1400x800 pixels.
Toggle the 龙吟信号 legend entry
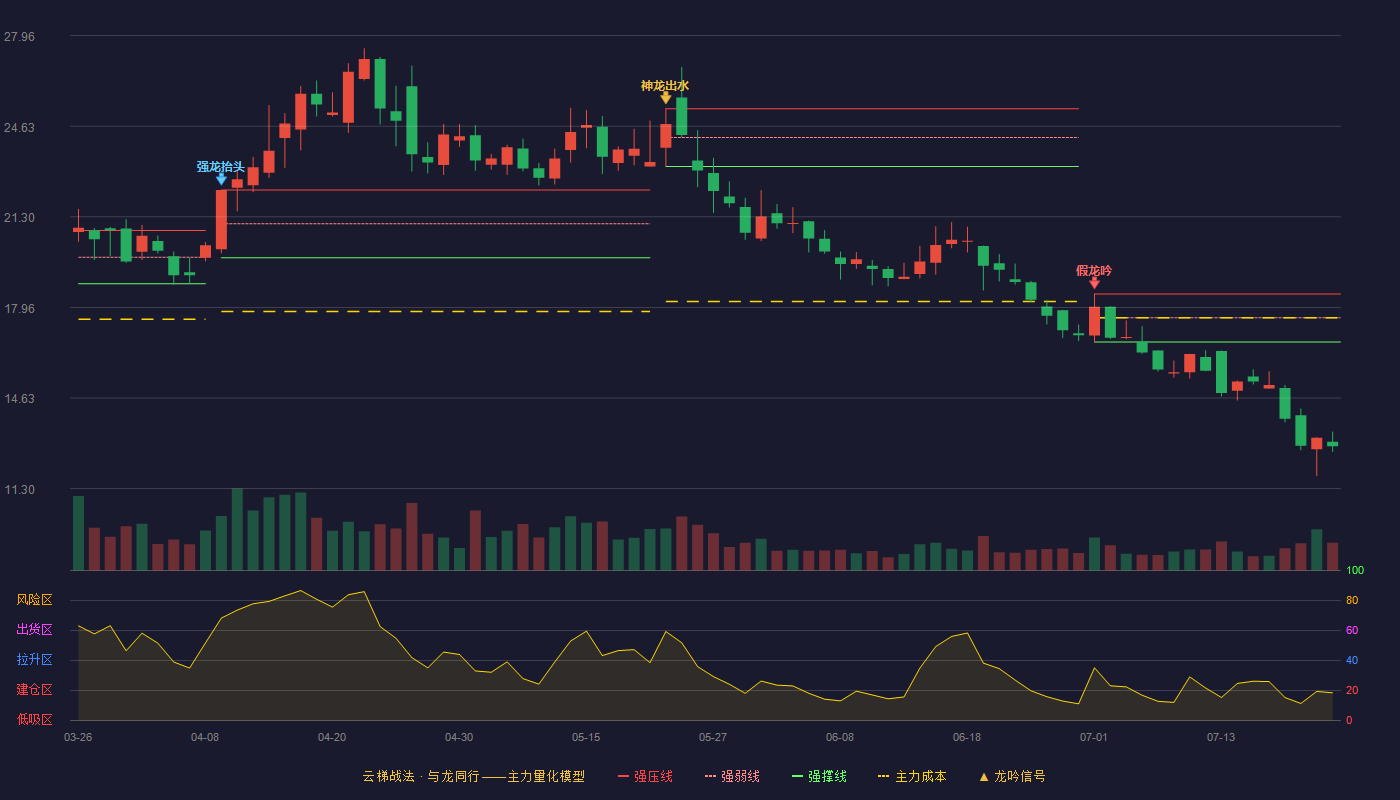point(1011,776)
